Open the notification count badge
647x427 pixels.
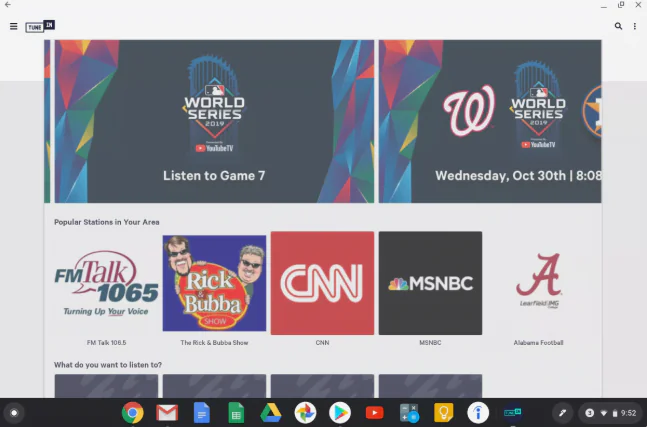[590, 413]
